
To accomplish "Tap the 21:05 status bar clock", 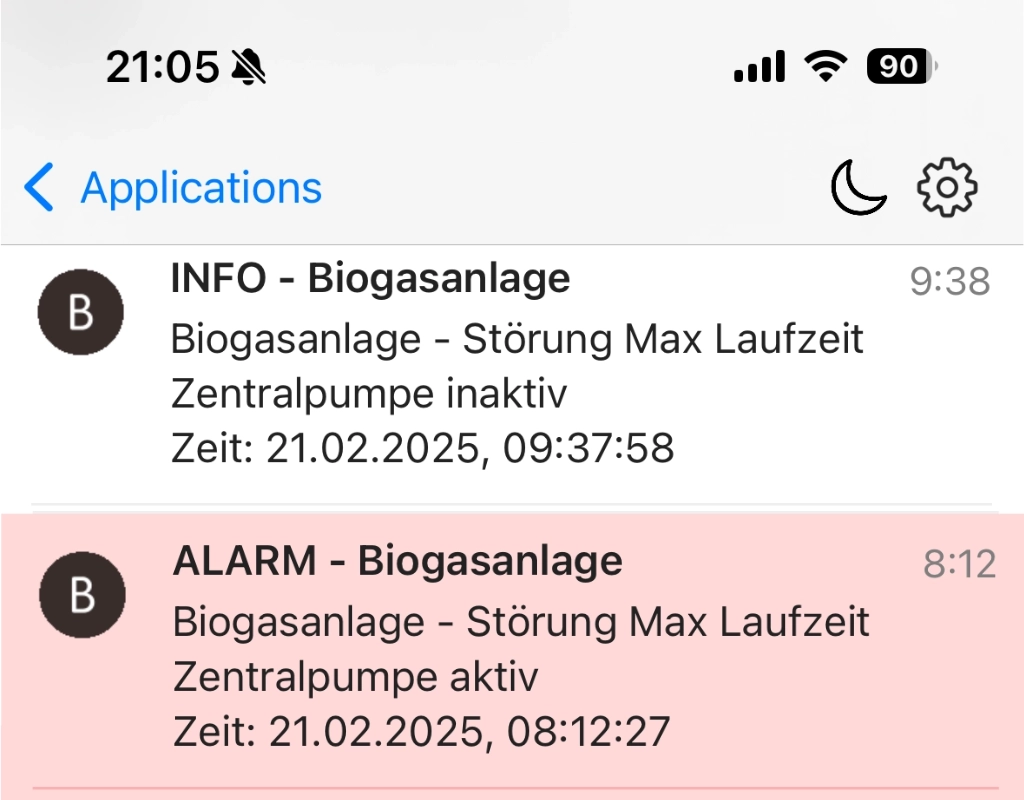I will (x=163, y=67).
